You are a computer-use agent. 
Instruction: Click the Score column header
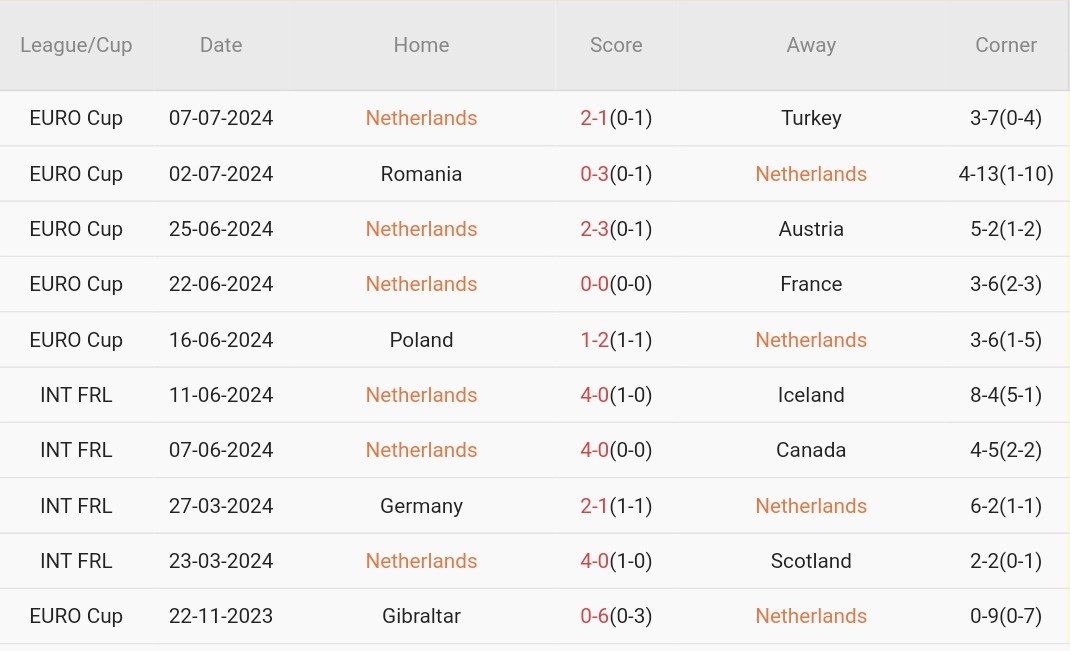tap(616, 45)
